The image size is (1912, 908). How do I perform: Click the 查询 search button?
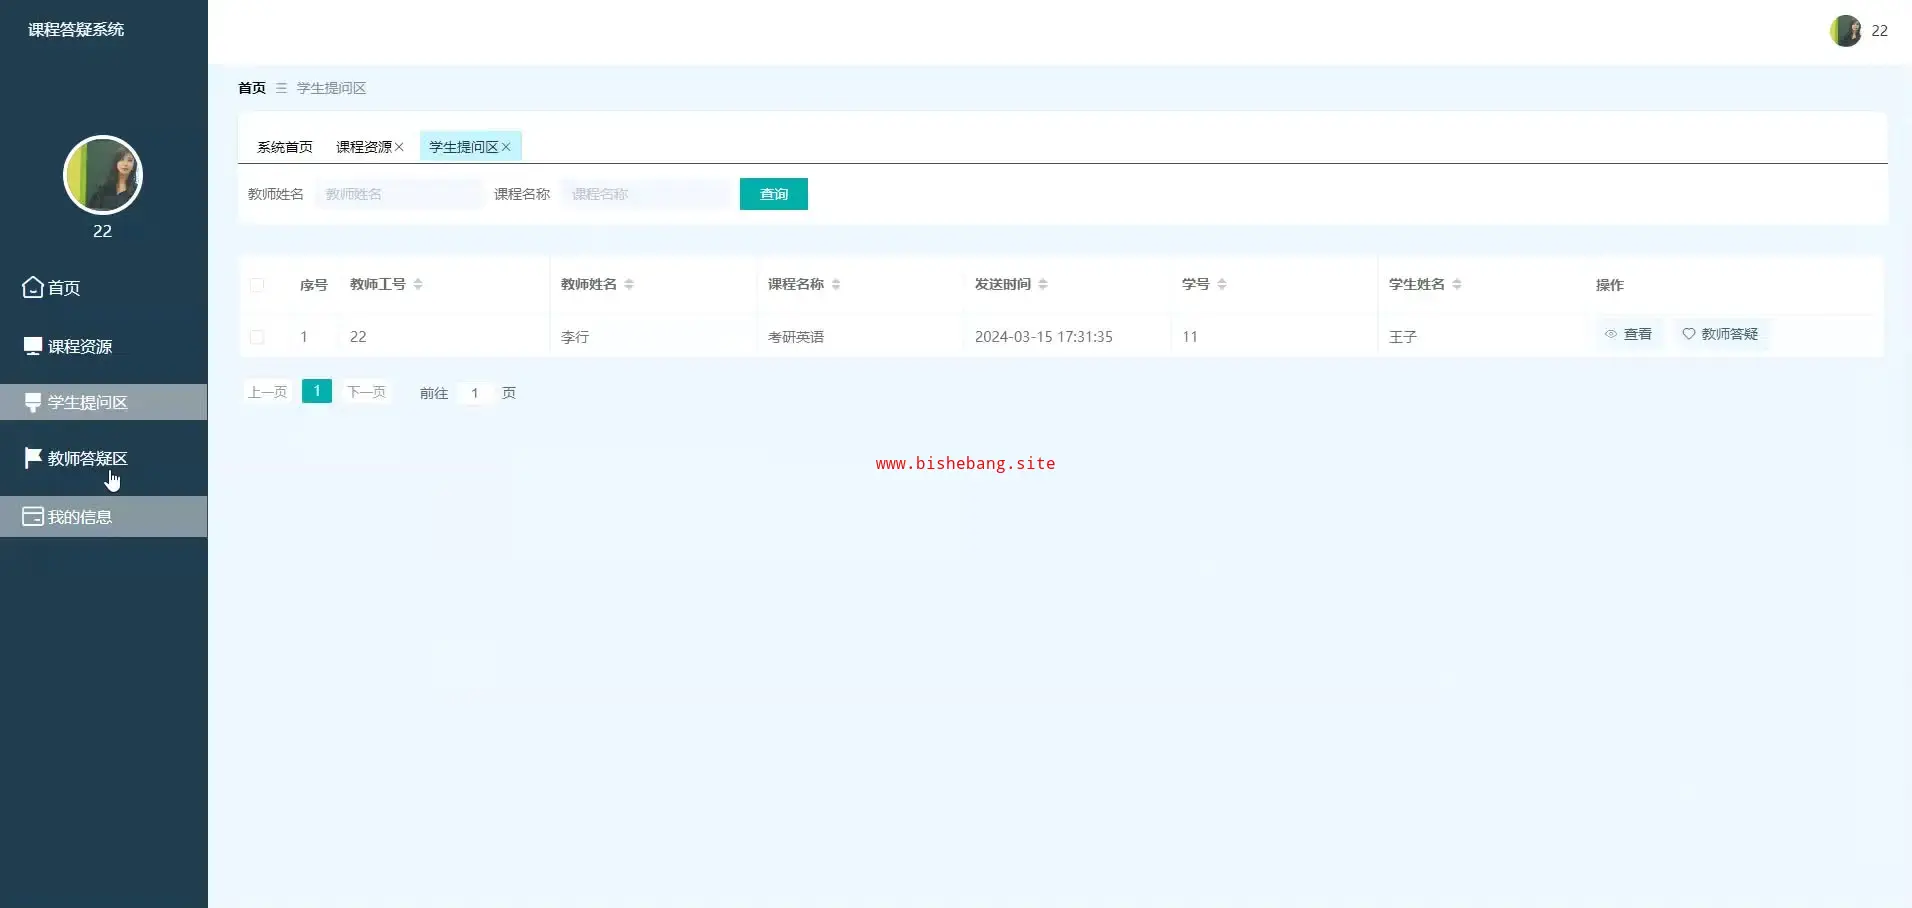tap(774, 194)
